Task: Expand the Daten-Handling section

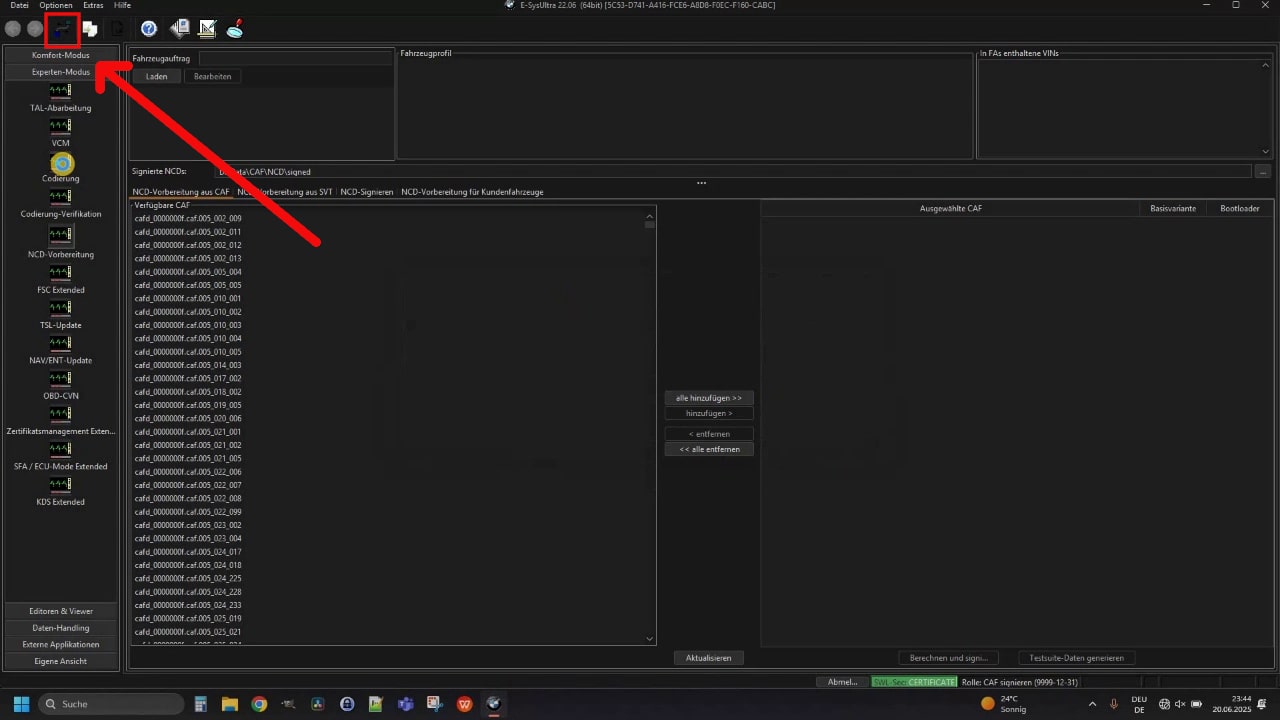Action: [61, 628]
